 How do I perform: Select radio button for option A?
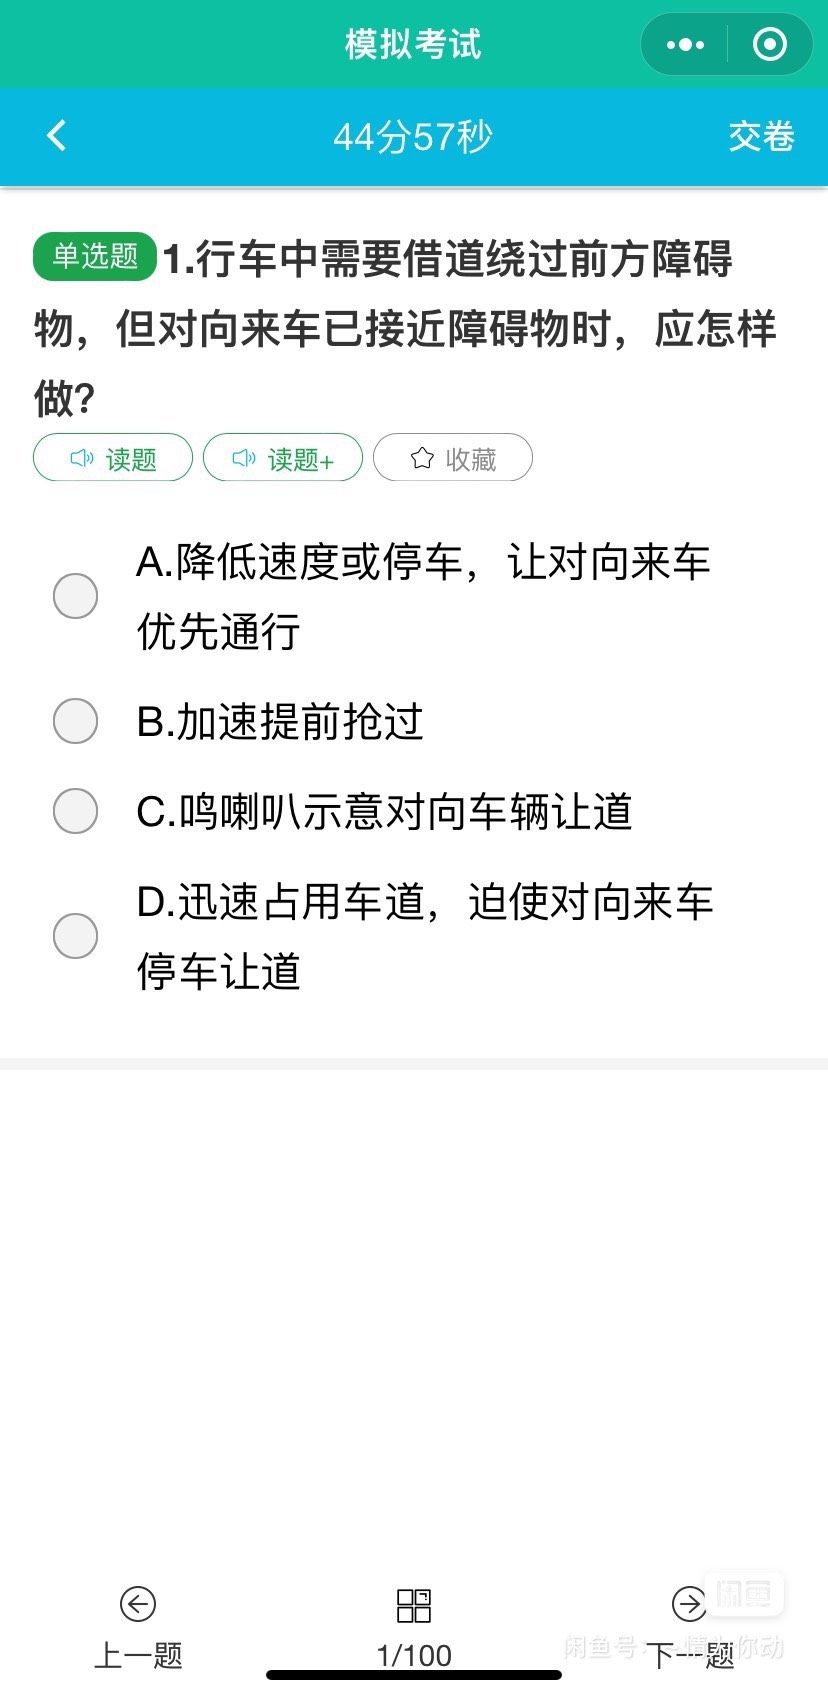[x=75, y=596]
